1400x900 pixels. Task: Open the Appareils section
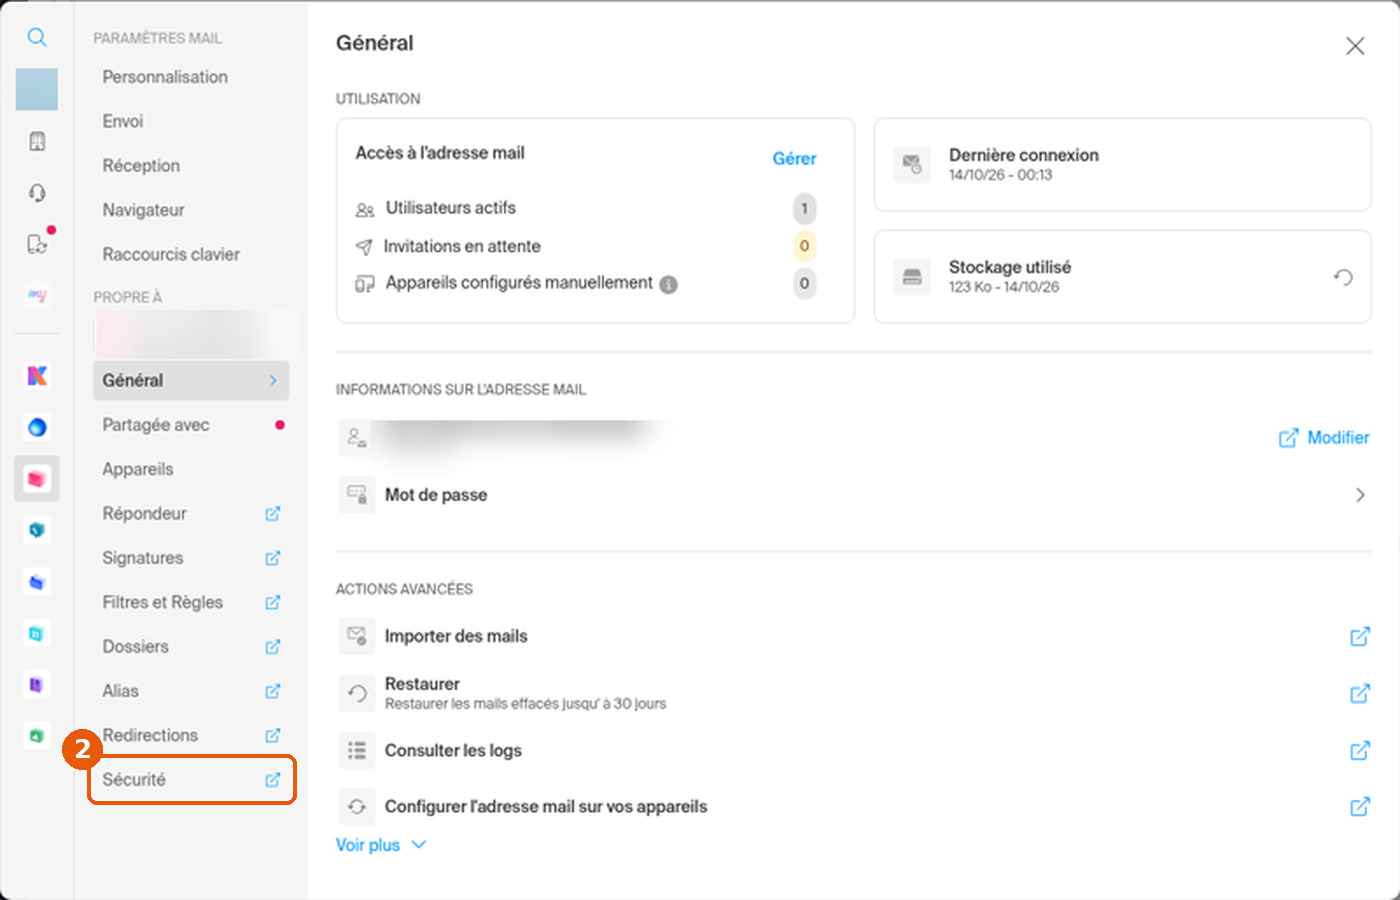click(138, 469)
